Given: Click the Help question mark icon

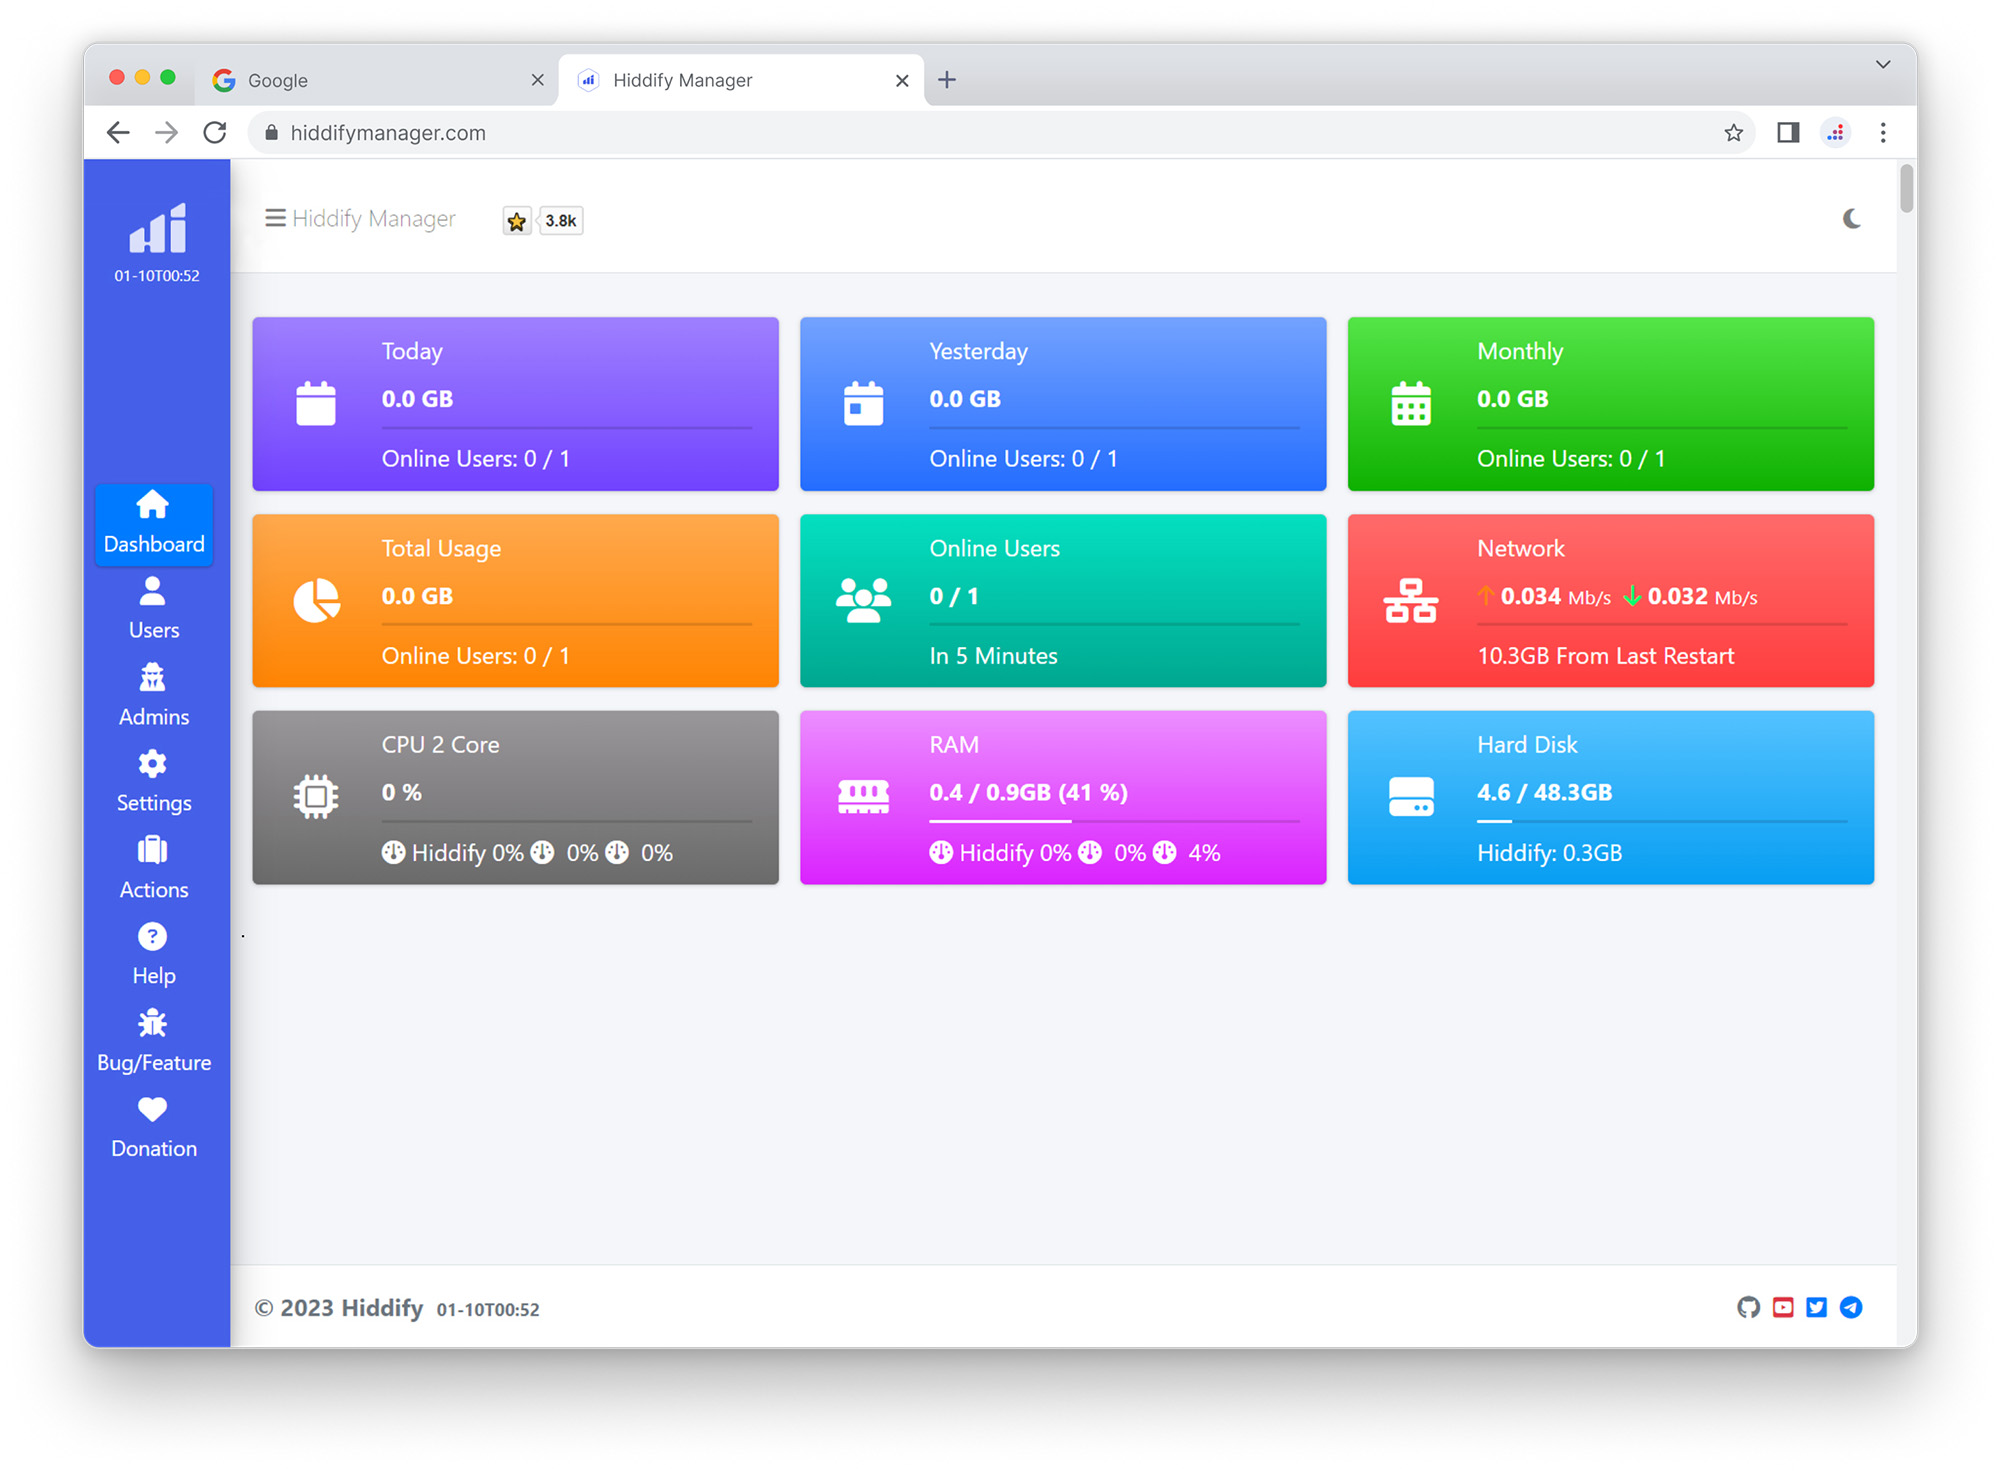Looking at the screenshot, I should click(x=152, y=937).
